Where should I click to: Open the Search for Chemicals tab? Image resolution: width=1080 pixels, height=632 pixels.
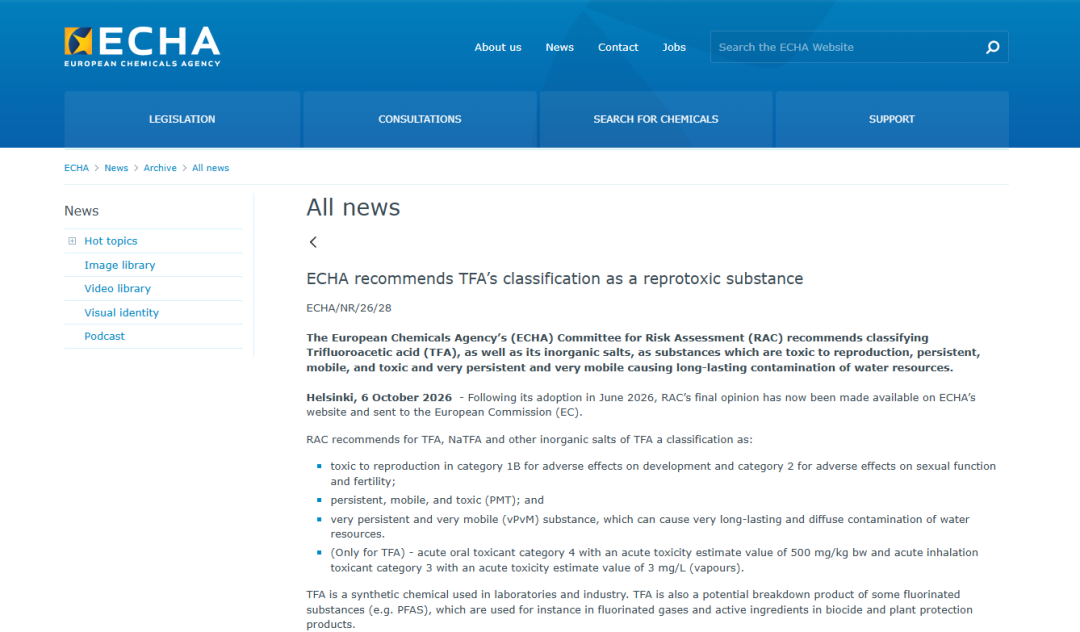(x=656, y=119)
